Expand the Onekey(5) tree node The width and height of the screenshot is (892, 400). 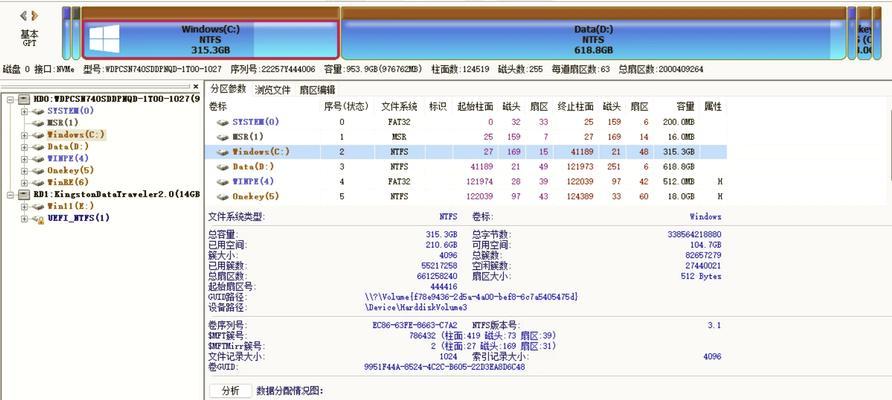coord(24,171)
